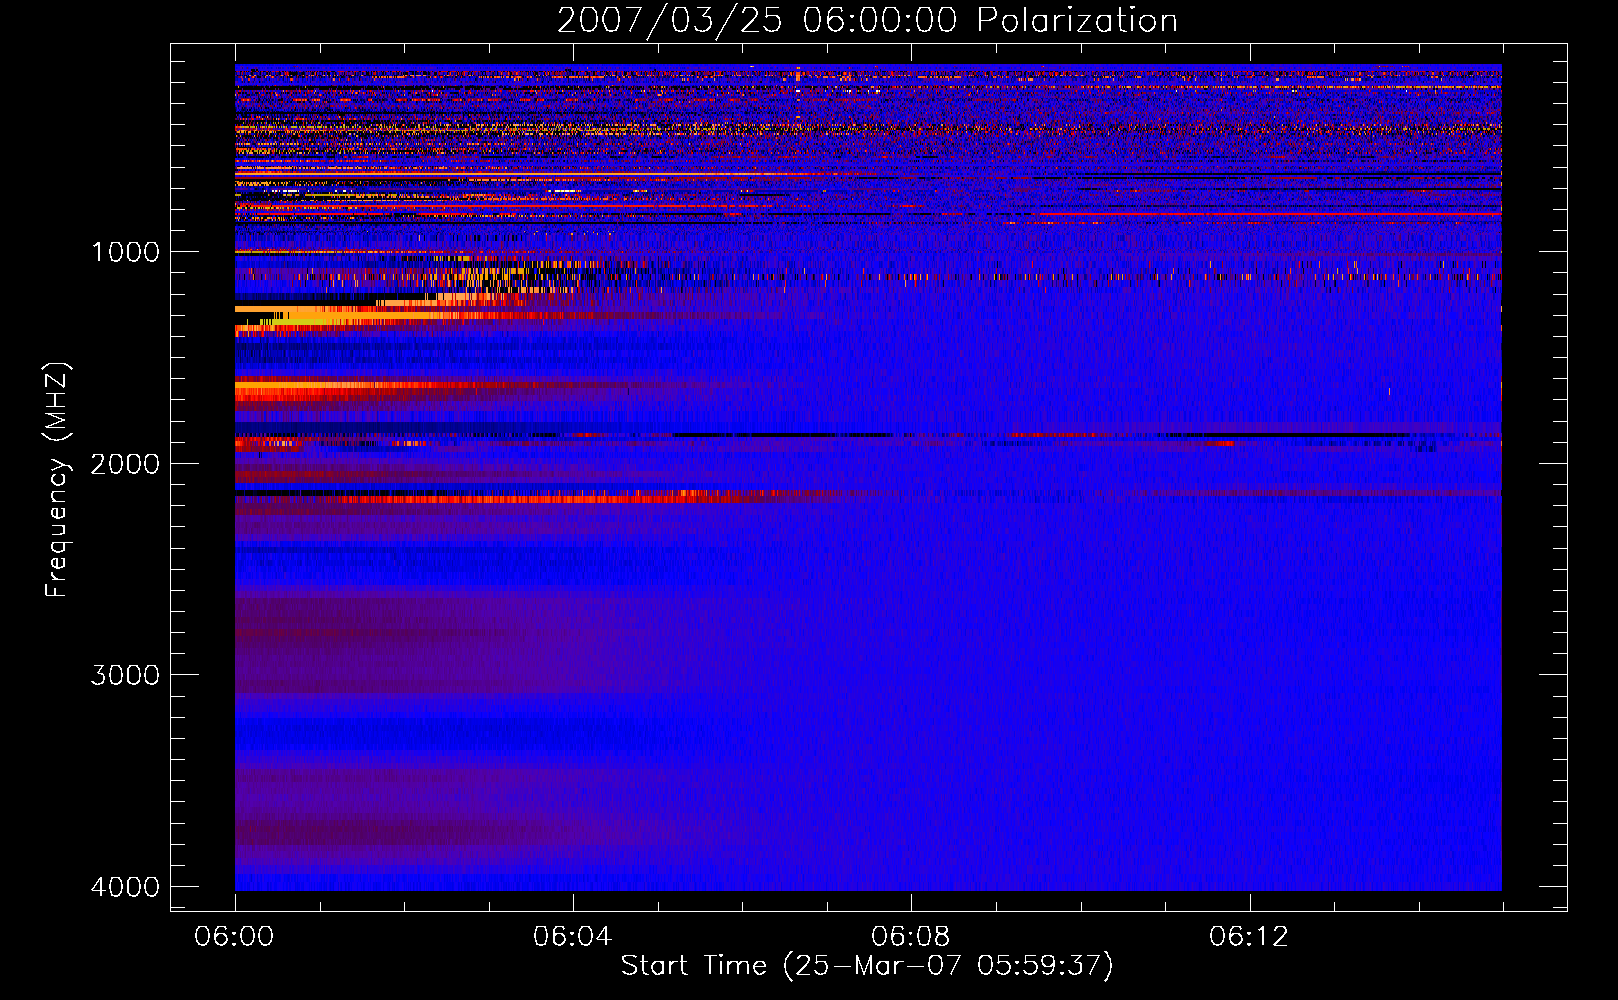Click the 06:08 time tick label
Screen dimensions: 1618x1000
point(910,937)
